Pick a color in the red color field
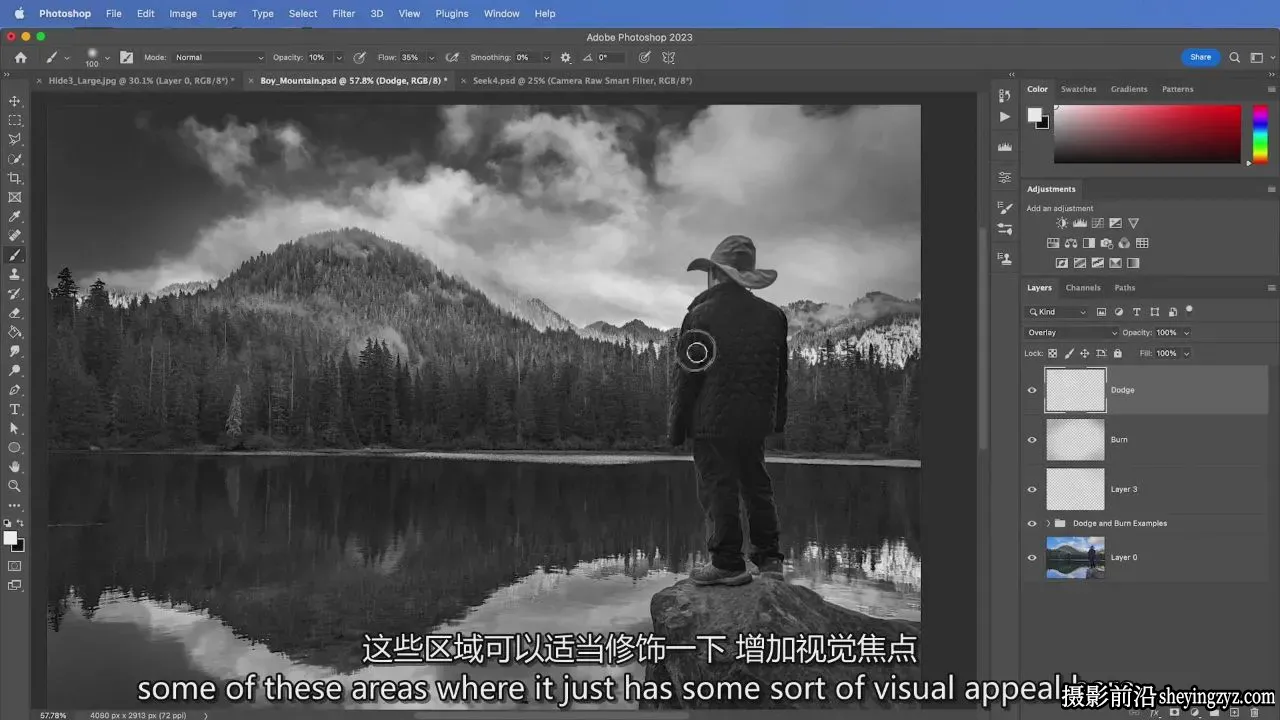Viewport: 1280px width, 720px height. [1147, 134]
